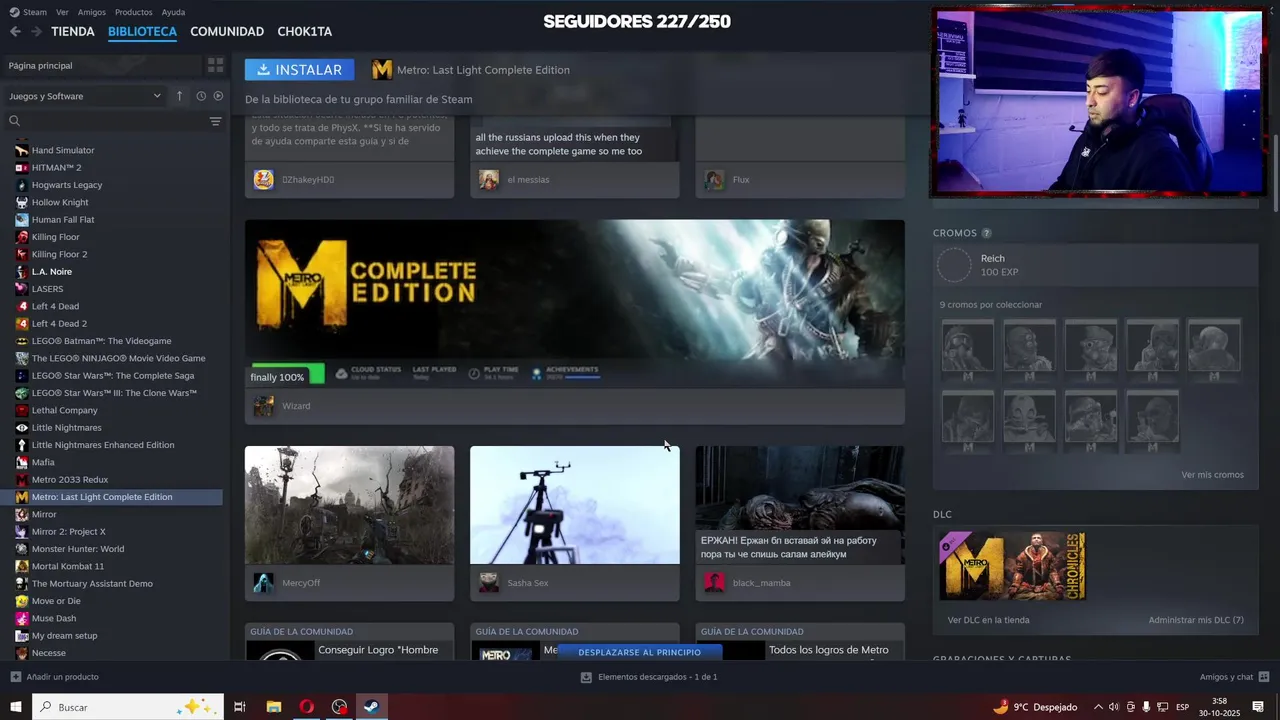Go forward with the right arrow
1280x720 pixels.
point(36,32)
